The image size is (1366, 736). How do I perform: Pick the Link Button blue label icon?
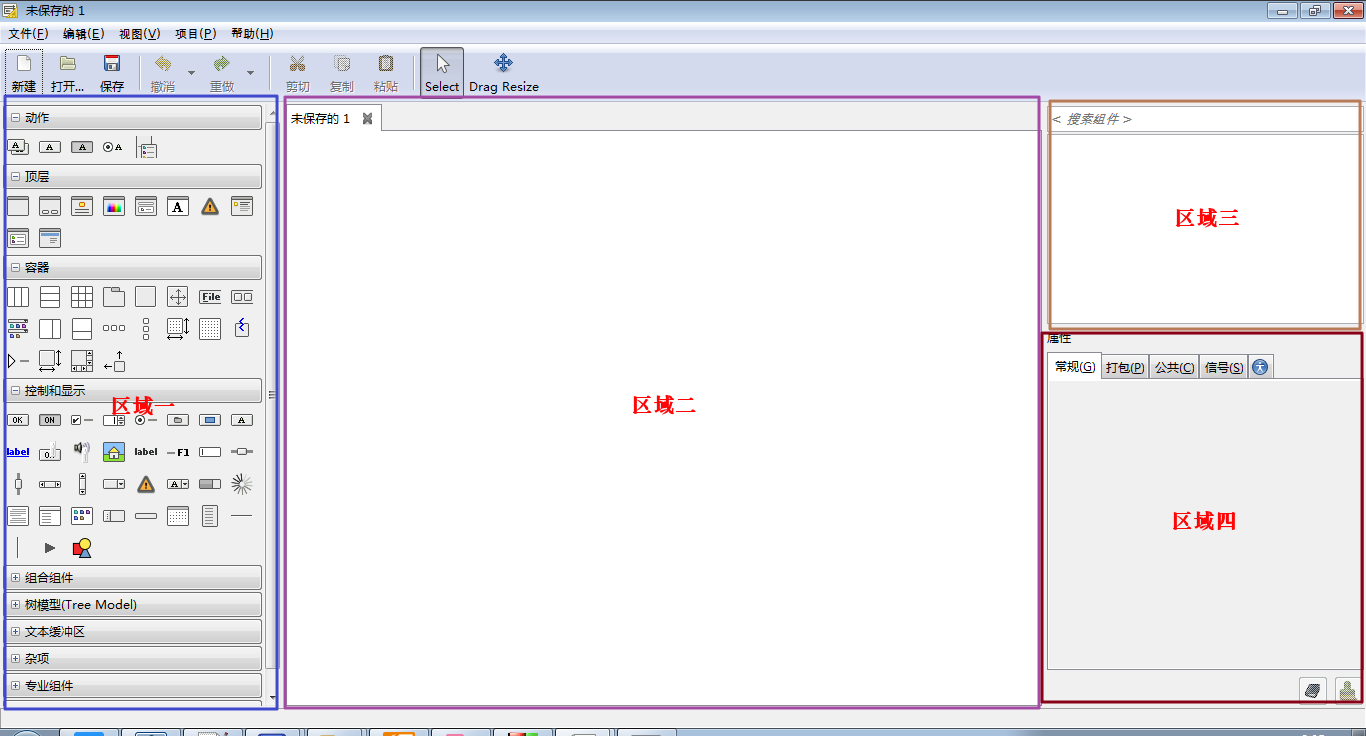click(18, 452)
